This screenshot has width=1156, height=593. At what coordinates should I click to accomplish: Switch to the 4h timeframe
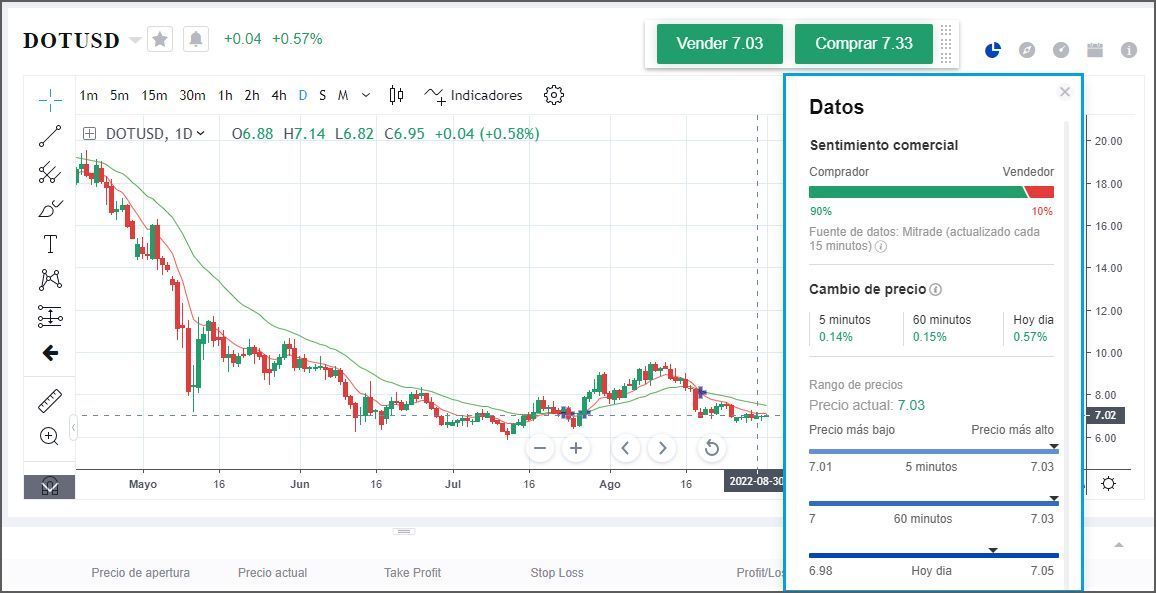coord(279,95)
